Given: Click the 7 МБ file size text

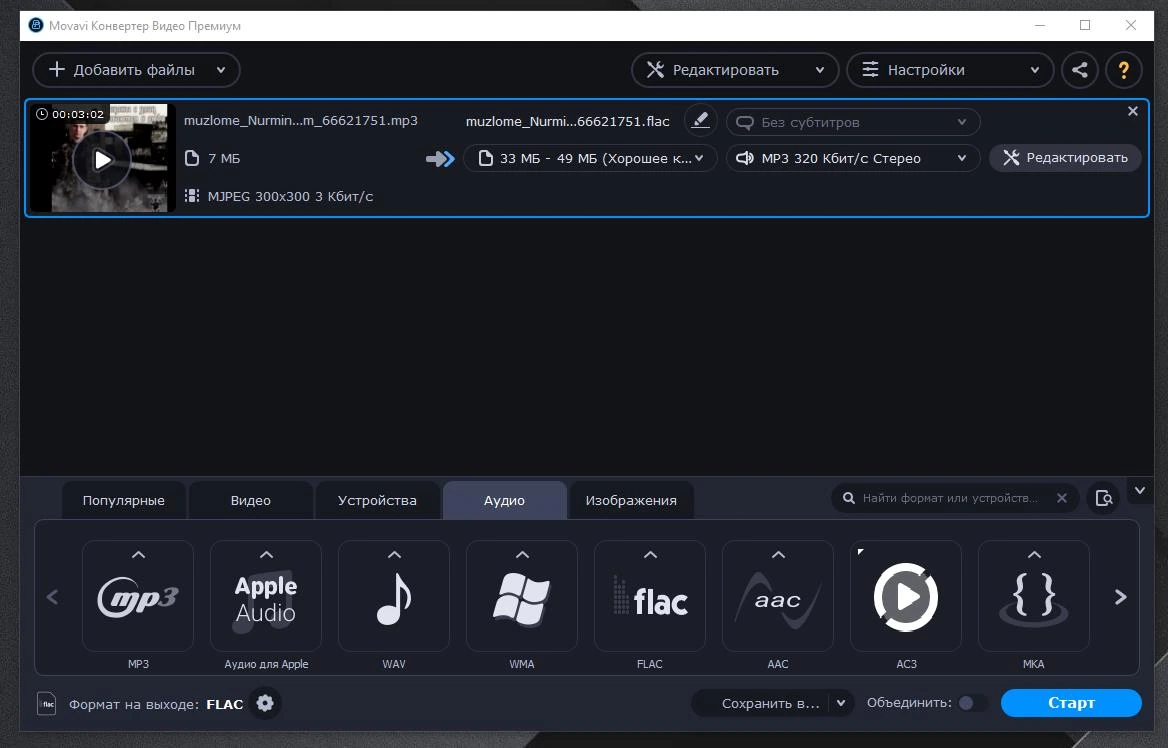Looking at the screenshot, I should [x=223, y=158].
